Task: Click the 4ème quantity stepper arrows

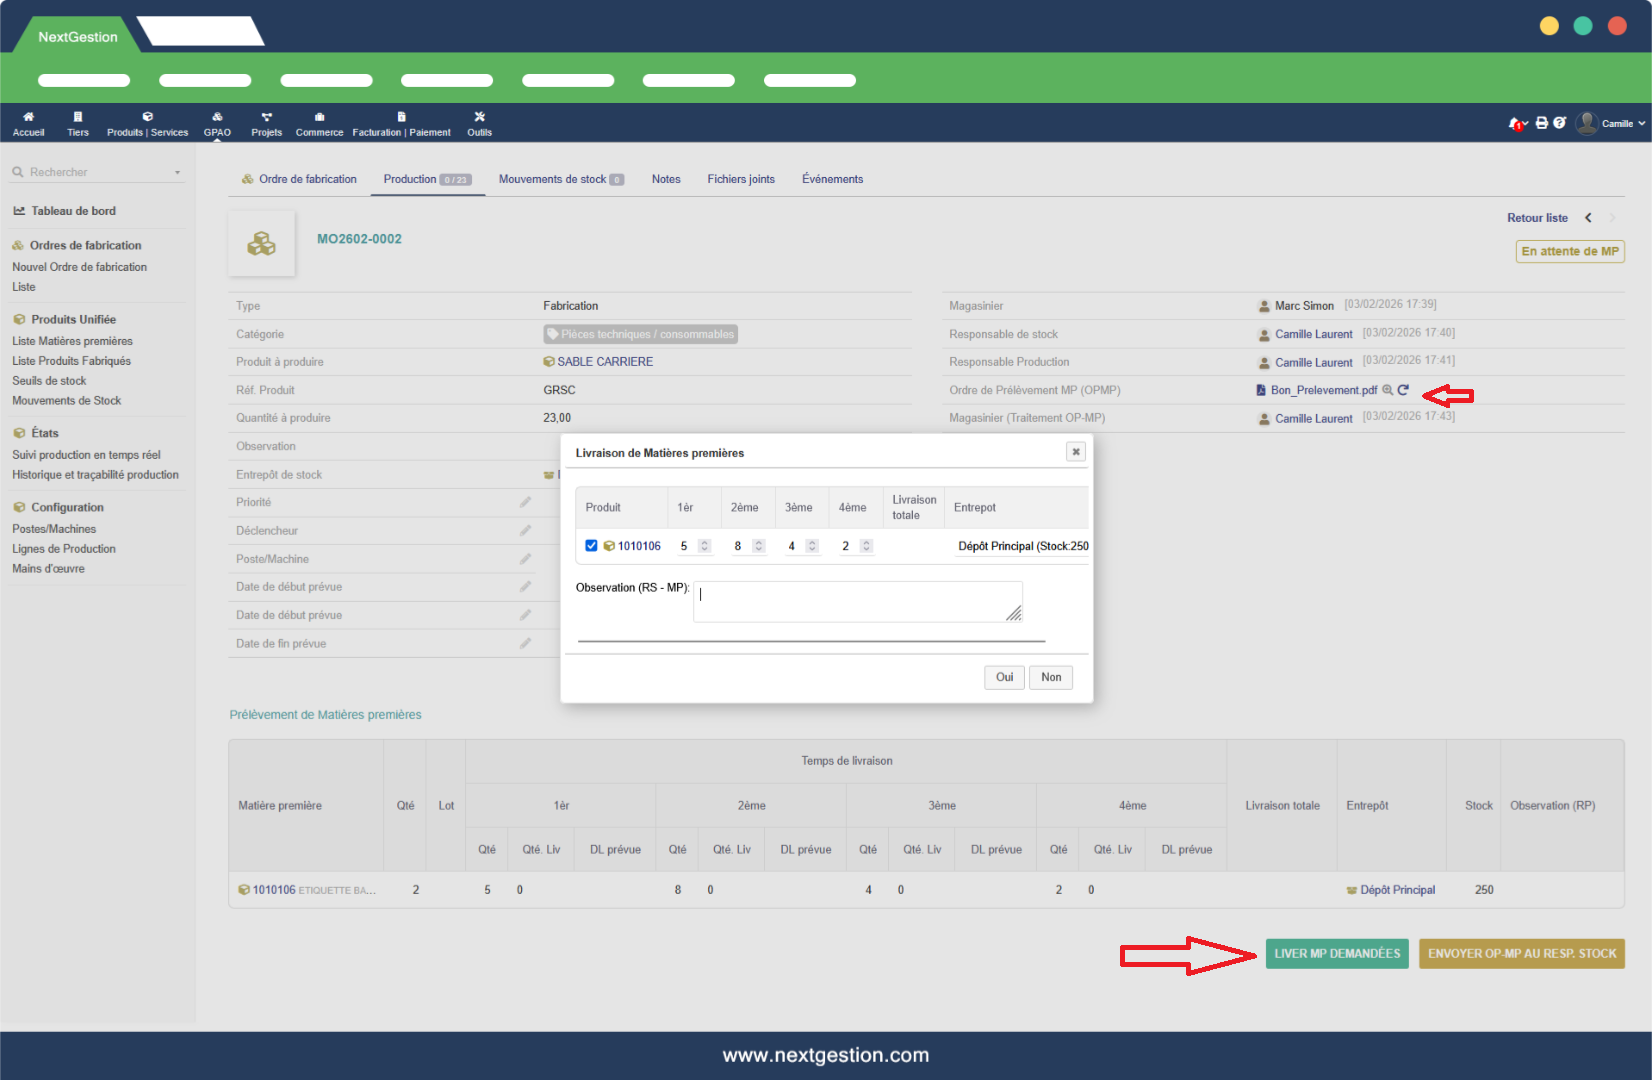Action: pos(866,546)
